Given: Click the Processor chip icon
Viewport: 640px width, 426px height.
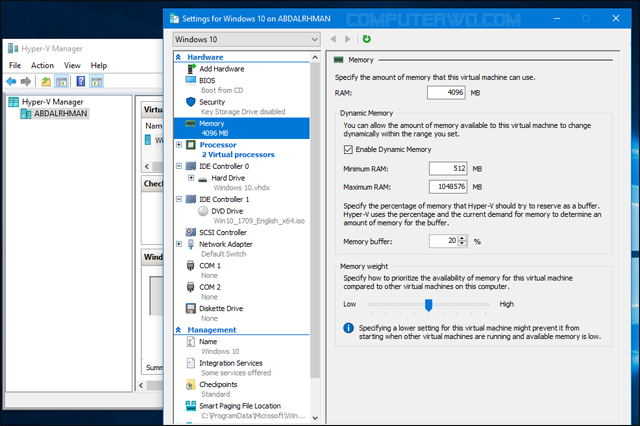Looking at the screenshot, I should click(191, 144).
